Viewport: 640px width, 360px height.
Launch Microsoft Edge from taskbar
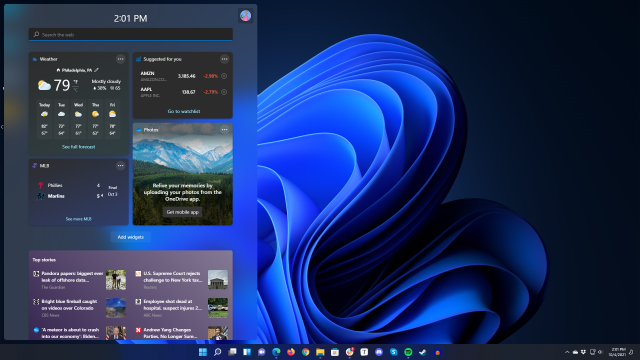(x=276, y=352)
